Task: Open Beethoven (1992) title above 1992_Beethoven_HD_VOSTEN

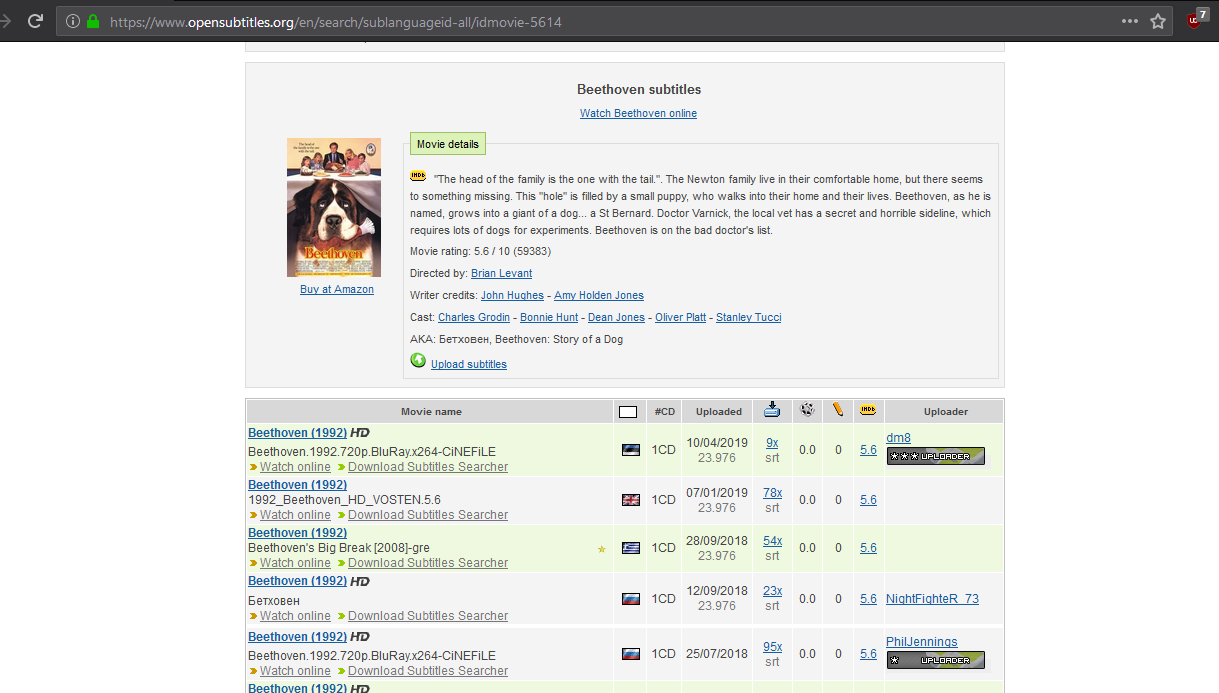Action: pos(297,485)
